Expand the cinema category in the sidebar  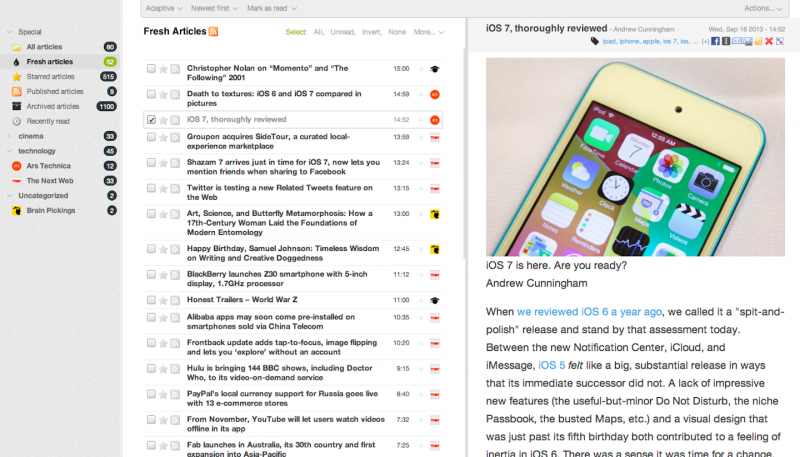[x=7, y=136]
